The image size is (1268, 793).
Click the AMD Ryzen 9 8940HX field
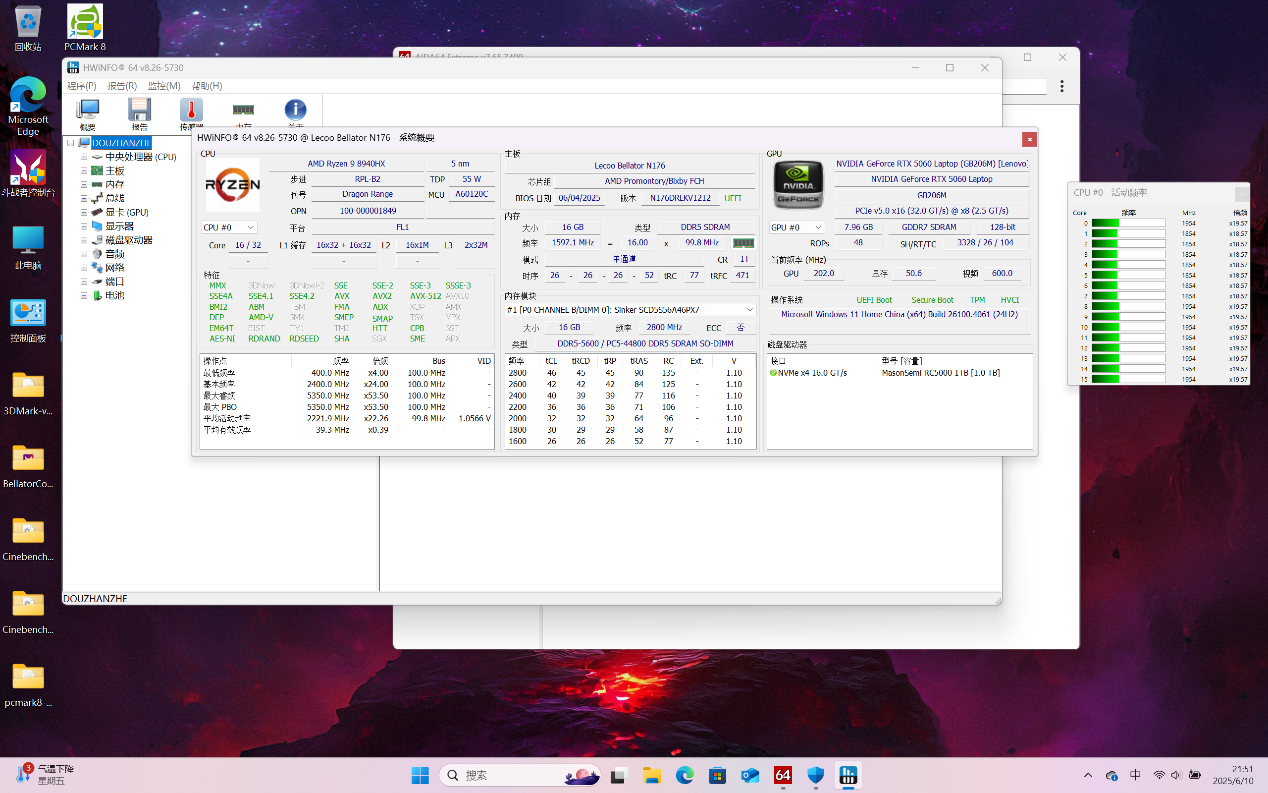tap(347, 164)
